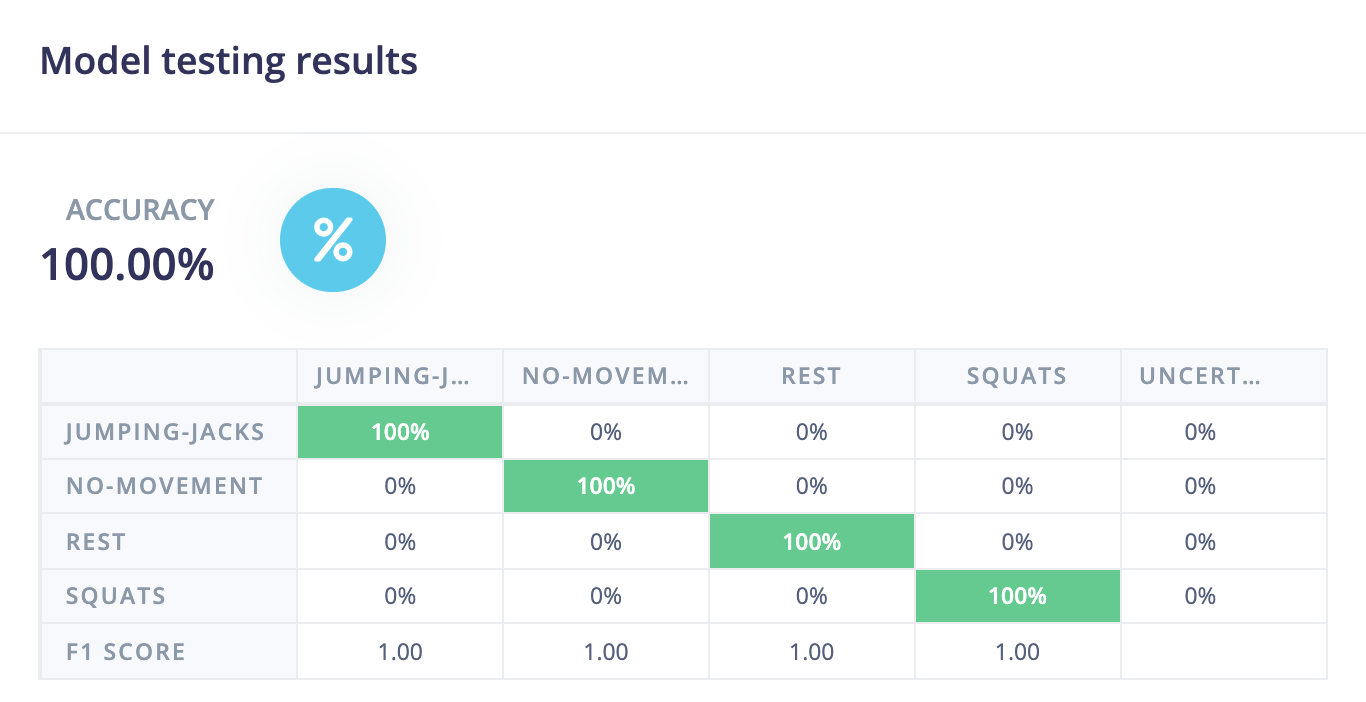
Task: Click the F1 SCORE row label
Action: [126, 652]
